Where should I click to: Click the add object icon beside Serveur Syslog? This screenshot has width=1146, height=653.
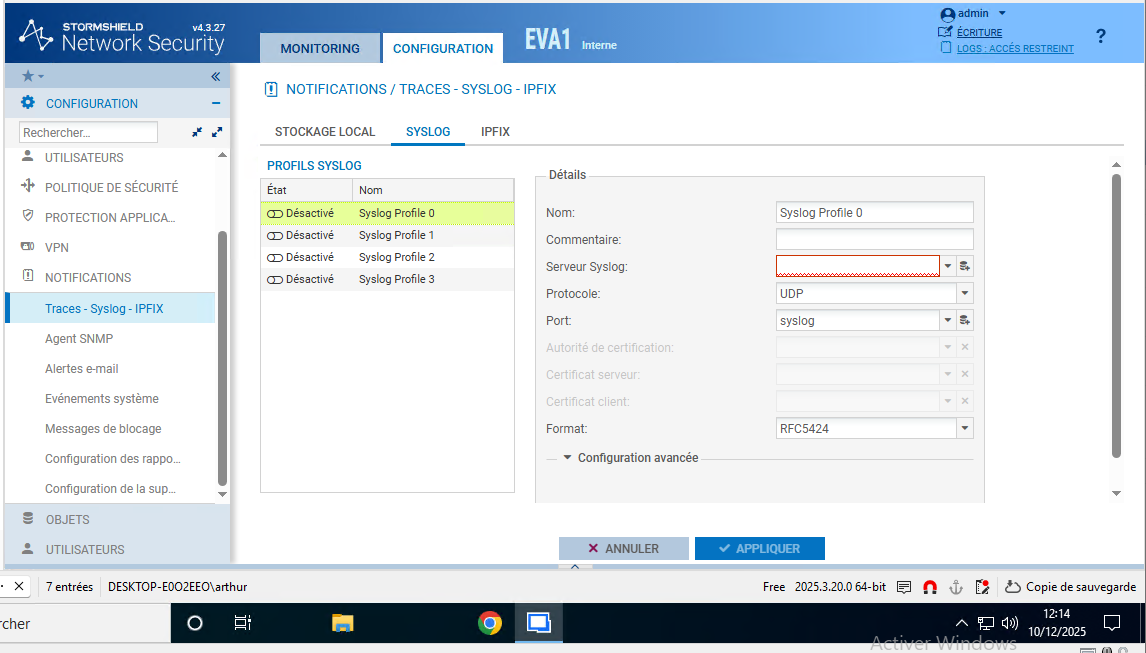pos(965,266)
